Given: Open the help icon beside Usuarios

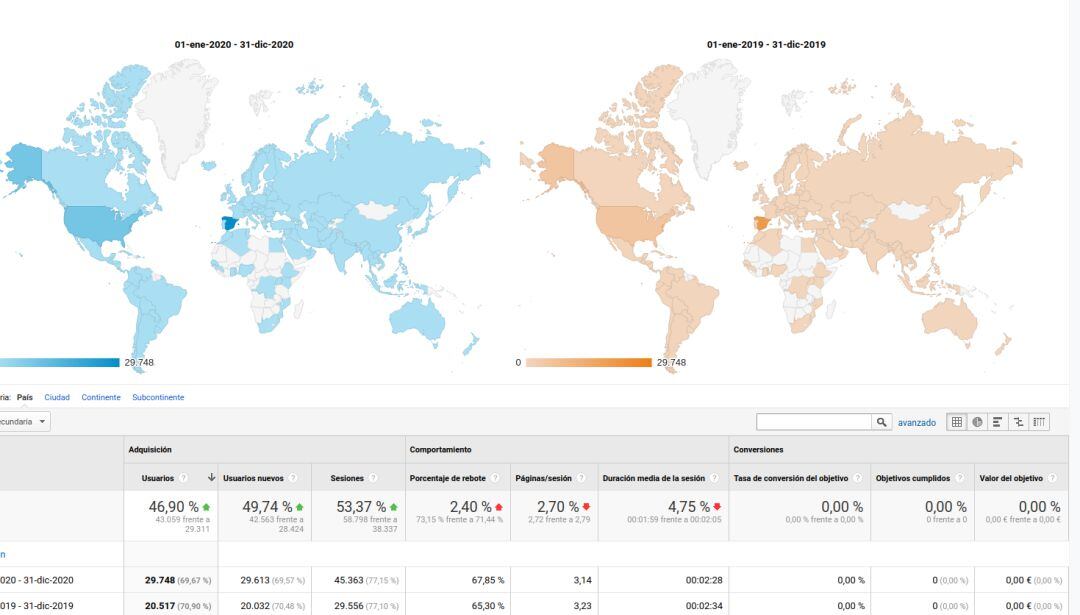Looking at the screenshot, I should pyautogui.click(x=183, y=477).
